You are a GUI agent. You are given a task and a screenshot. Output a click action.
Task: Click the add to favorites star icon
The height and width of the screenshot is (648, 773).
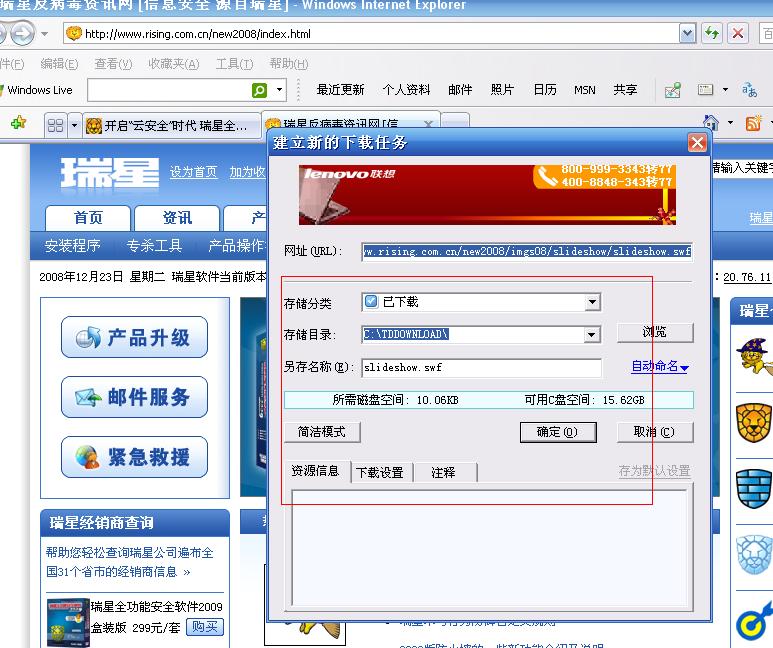19,123
